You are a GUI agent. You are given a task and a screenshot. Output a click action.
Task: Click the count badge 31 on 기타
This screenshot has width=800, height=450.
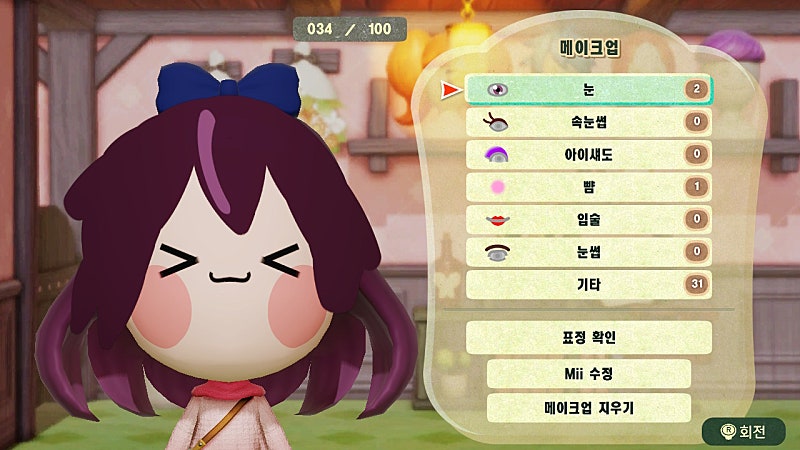(x=697, y=284)
